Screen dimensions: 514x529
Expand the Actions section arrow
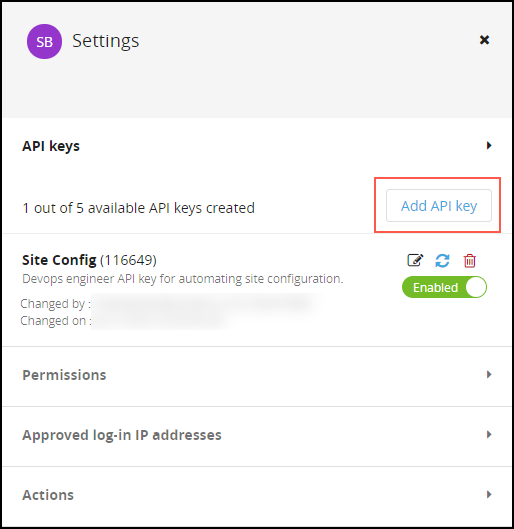click(489, 495)
